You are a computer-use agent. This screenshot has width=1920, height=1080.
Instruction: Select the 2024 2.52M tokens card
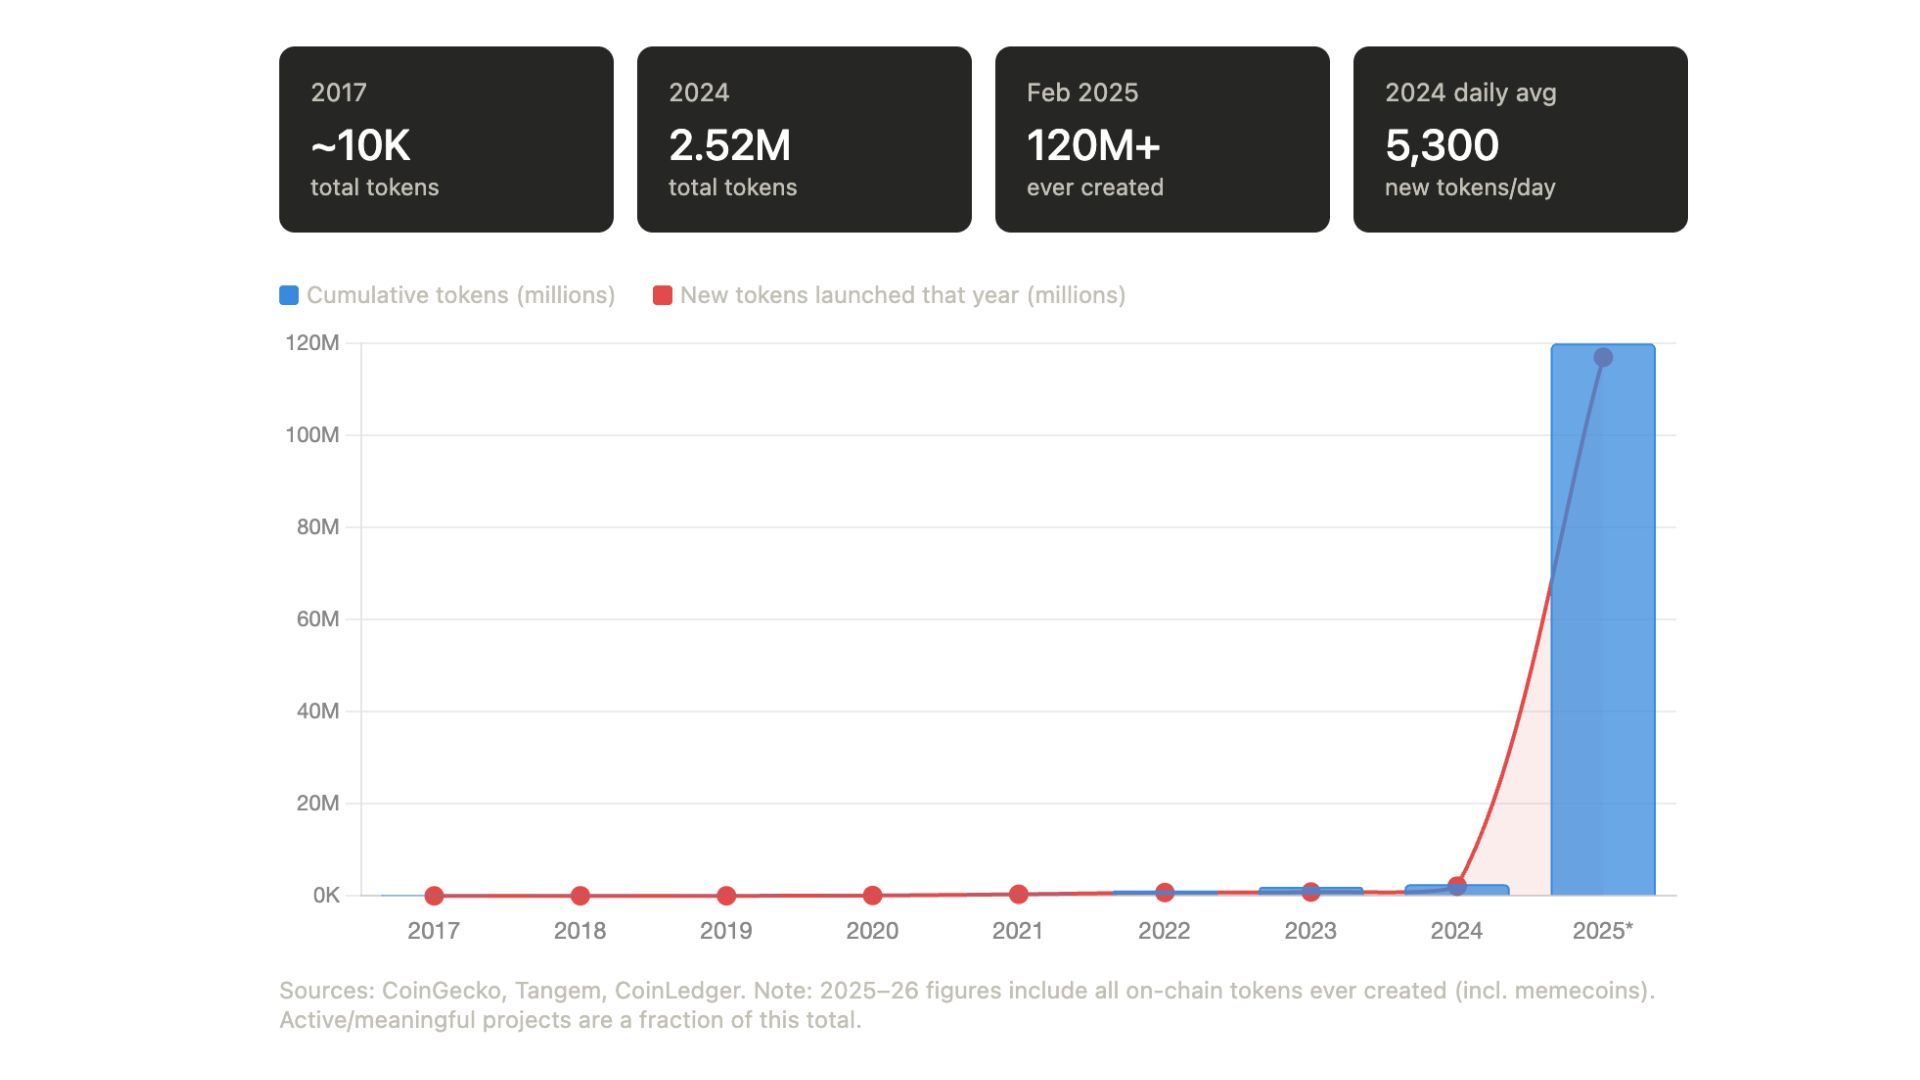tap(804, 139)
